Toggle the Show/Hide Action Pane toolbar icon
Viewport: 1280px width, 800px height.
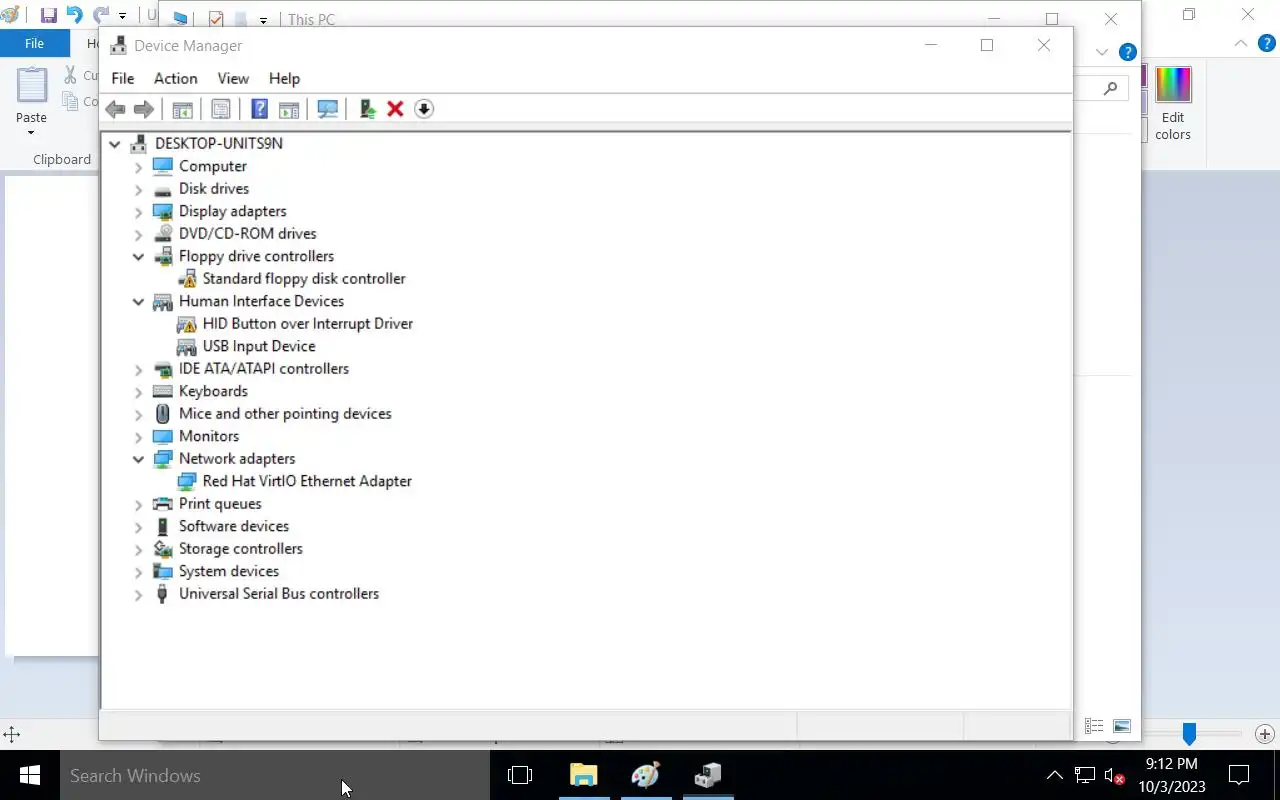click(x=289, y=109)
